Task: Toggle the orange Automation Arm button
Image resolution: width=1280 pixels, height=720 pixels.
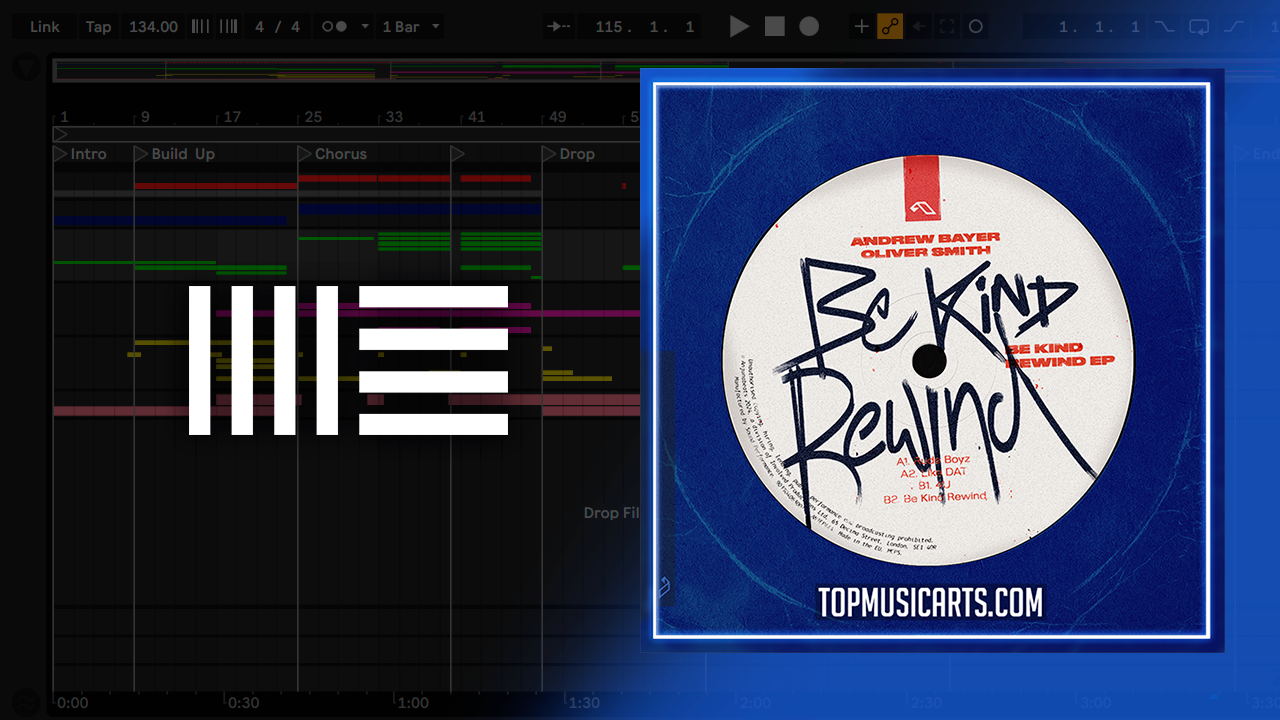Action: [890, 27]
